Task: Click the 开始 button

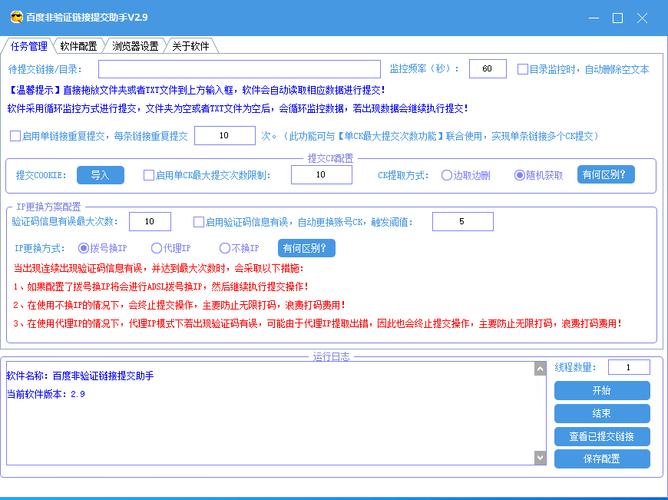Action: [602, 391]
